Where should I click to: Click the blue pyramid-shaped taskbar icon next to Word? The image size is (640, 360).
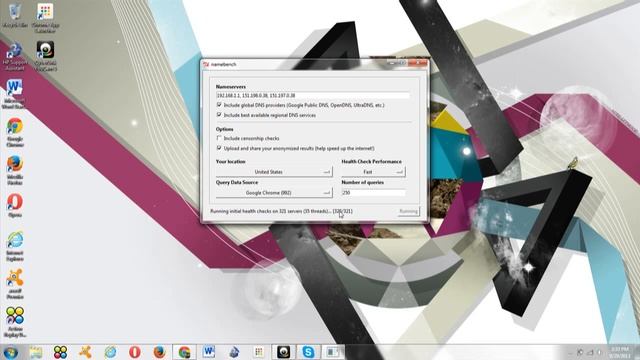tap(234, 352)
